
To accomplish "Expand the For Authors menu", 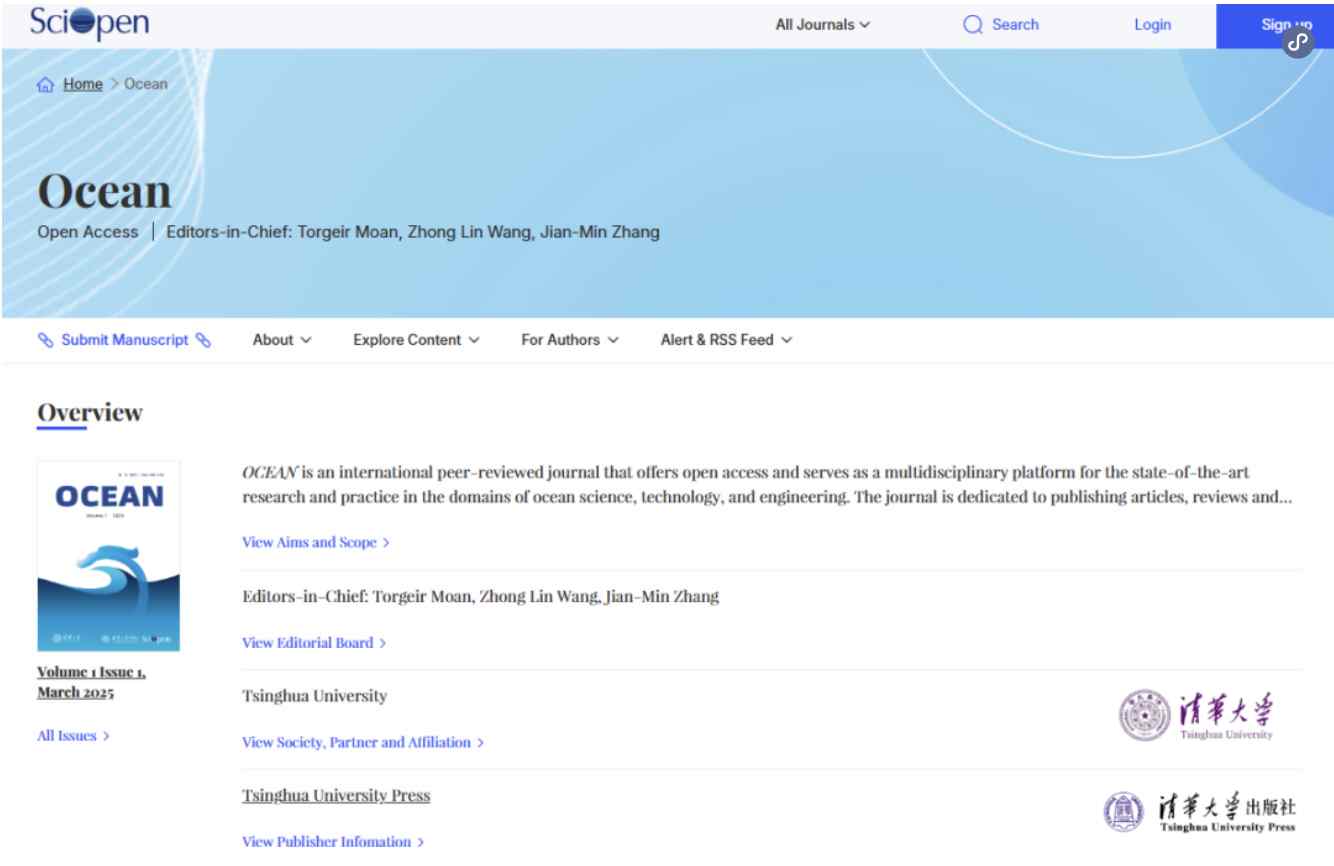I will 570,340.
